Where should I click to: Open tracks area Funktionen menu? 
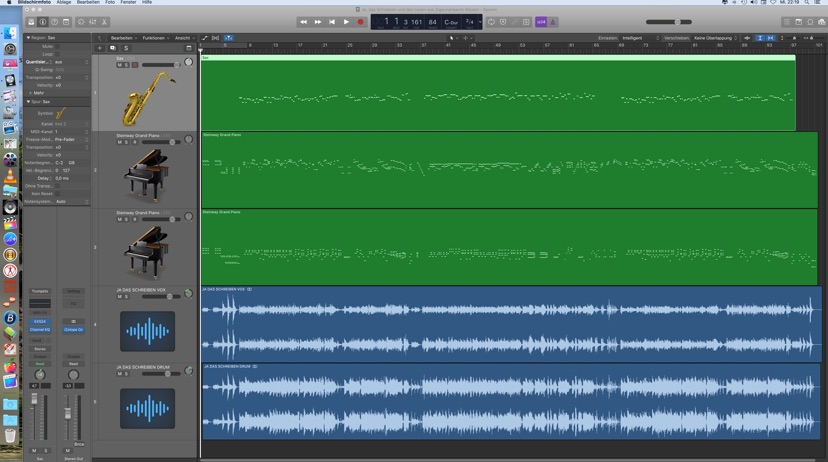(155, 38)
